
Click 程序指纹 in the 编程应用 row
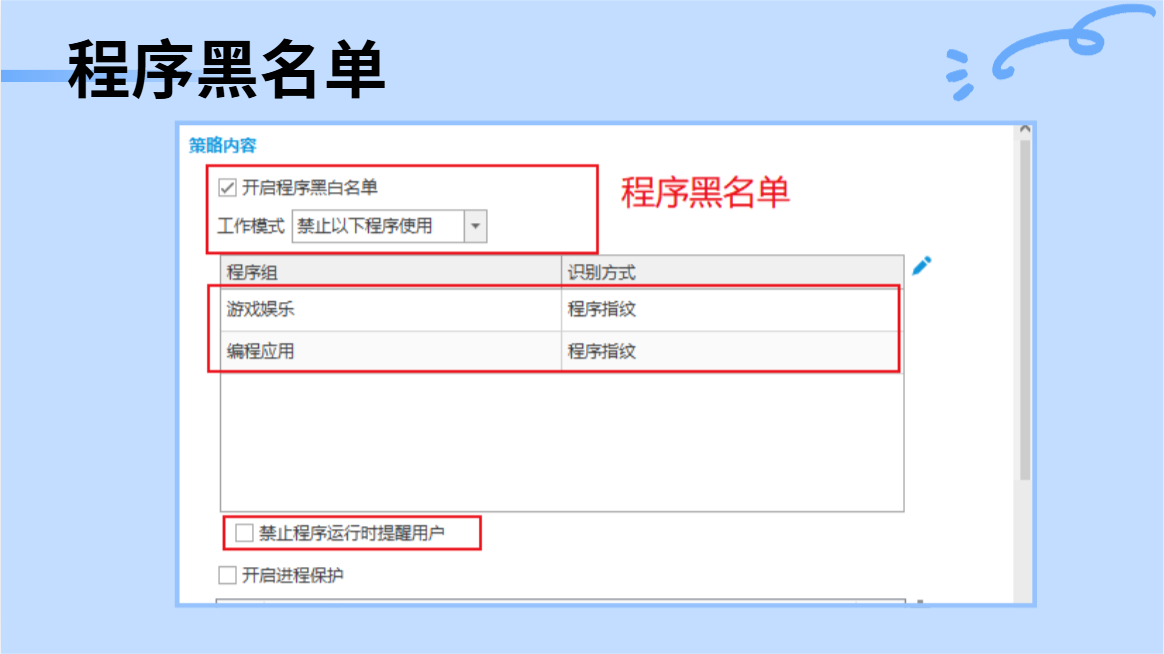601,351
